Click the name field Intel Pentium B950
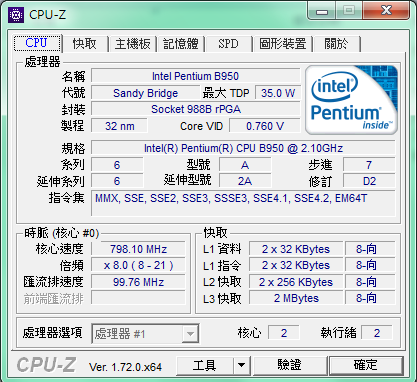This screenshot has width=417, height=382. tap(195, 76)
